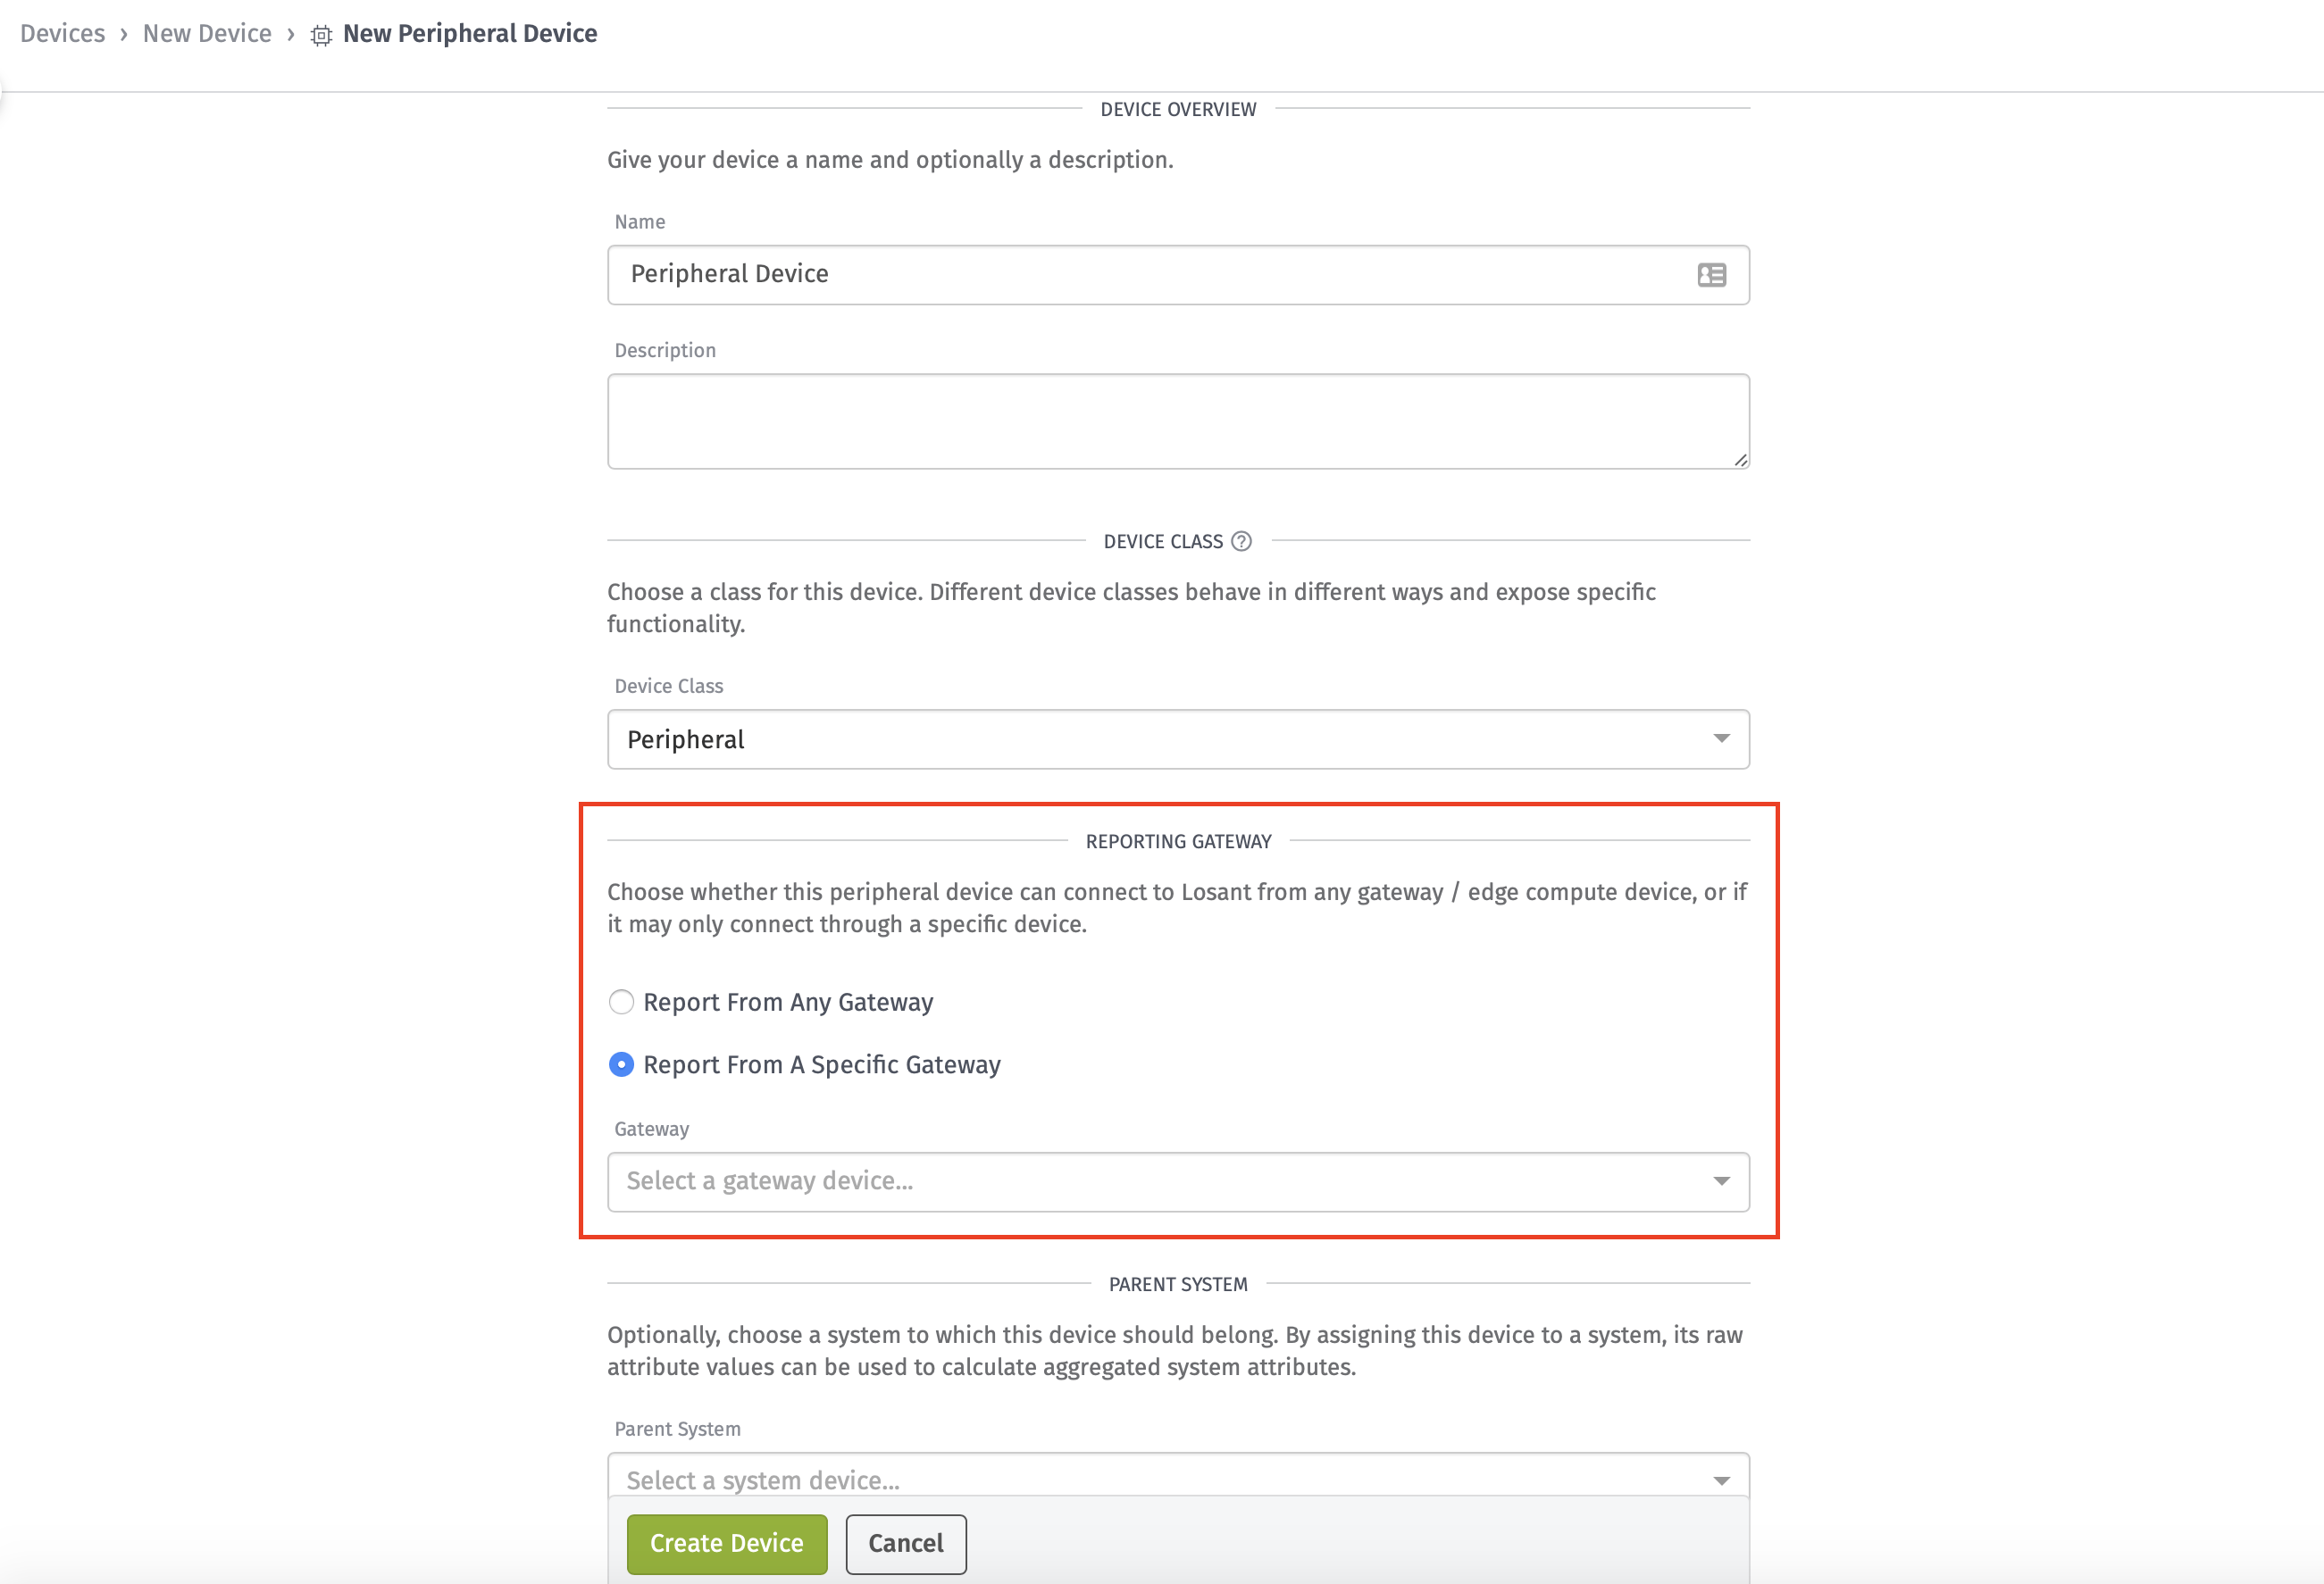
Task: Click the Parent System section heading
Action: [1178, 1285]
